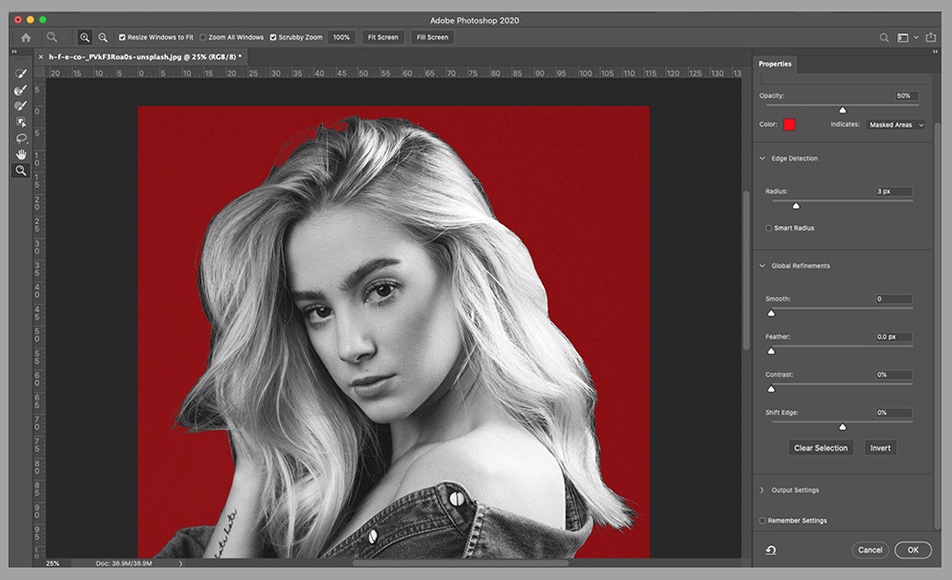Click the ruler origin corner box
The width and height of the screenshot is (952, 580).
pyautogui.click(x=39, y=73)
